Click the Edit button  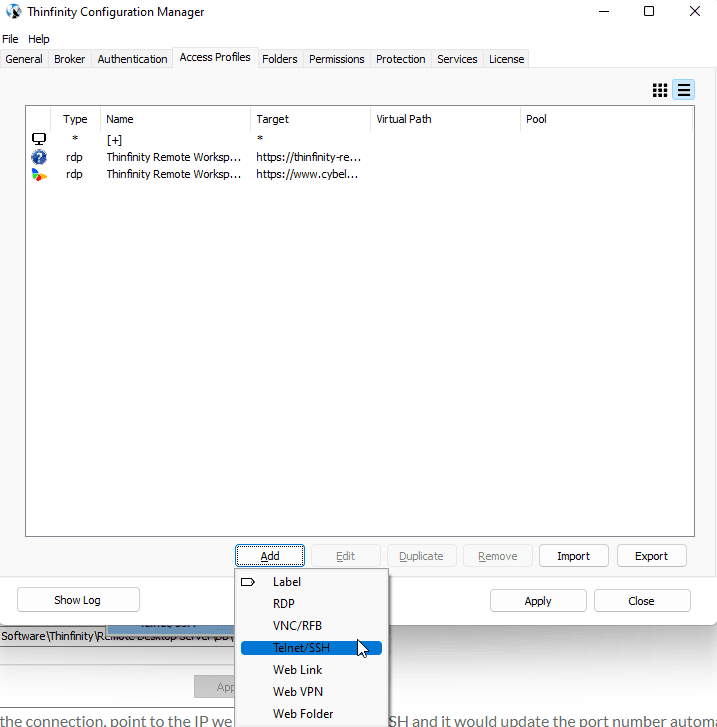[x=346, y=556]
